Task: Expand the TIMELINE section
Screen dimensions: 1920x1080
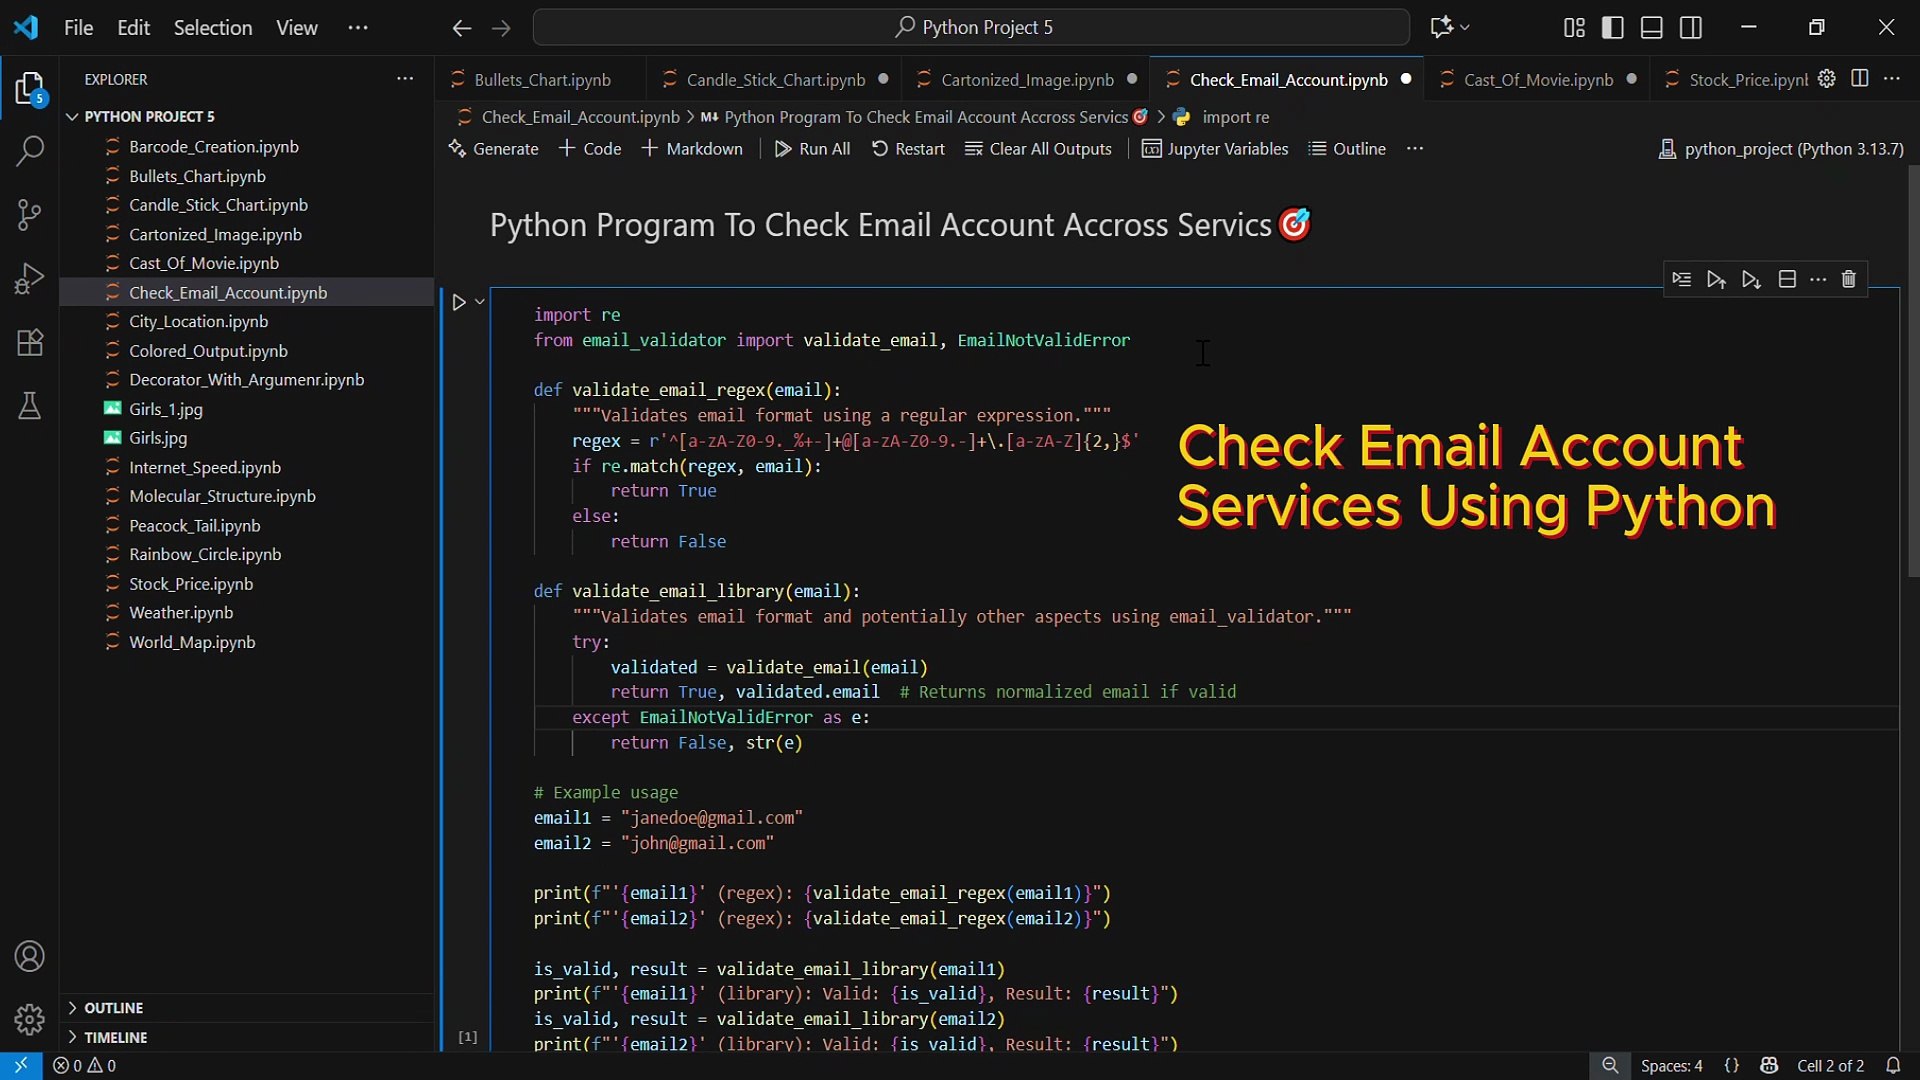Action: click(115, 1037)
